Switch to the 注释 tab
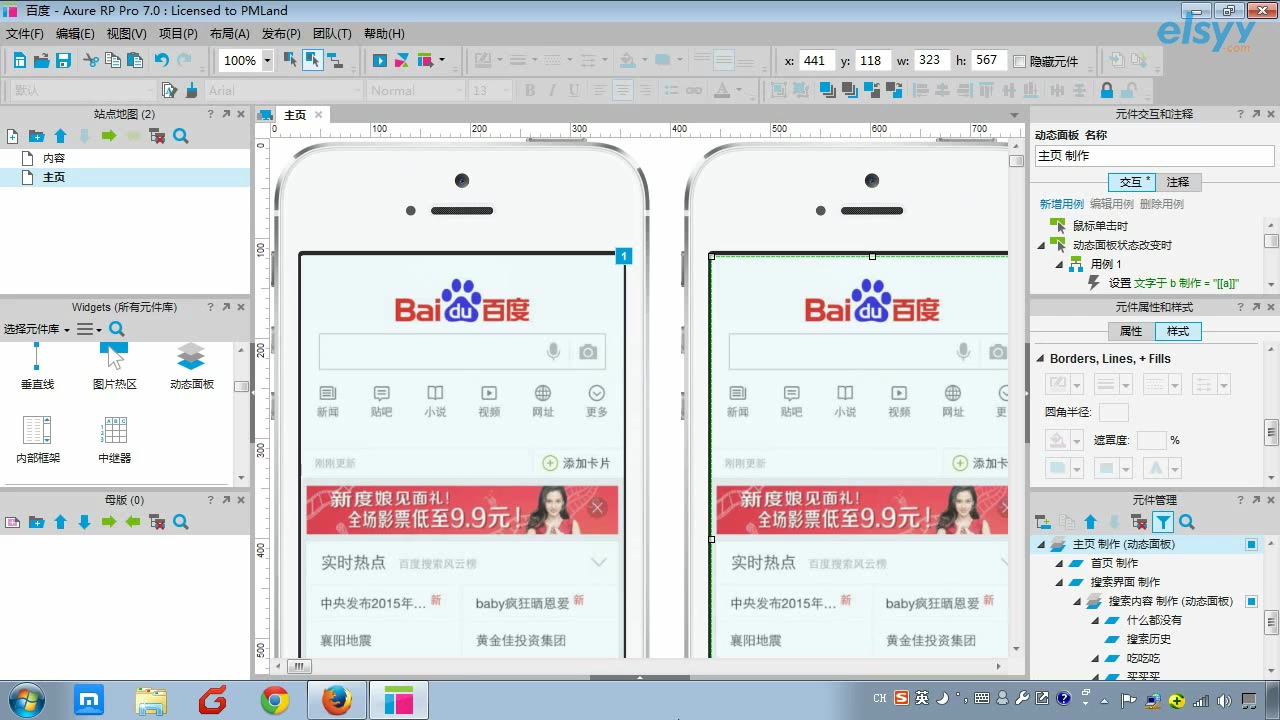Screen dimensions: 1280x720 click(x=1178, y=182)
